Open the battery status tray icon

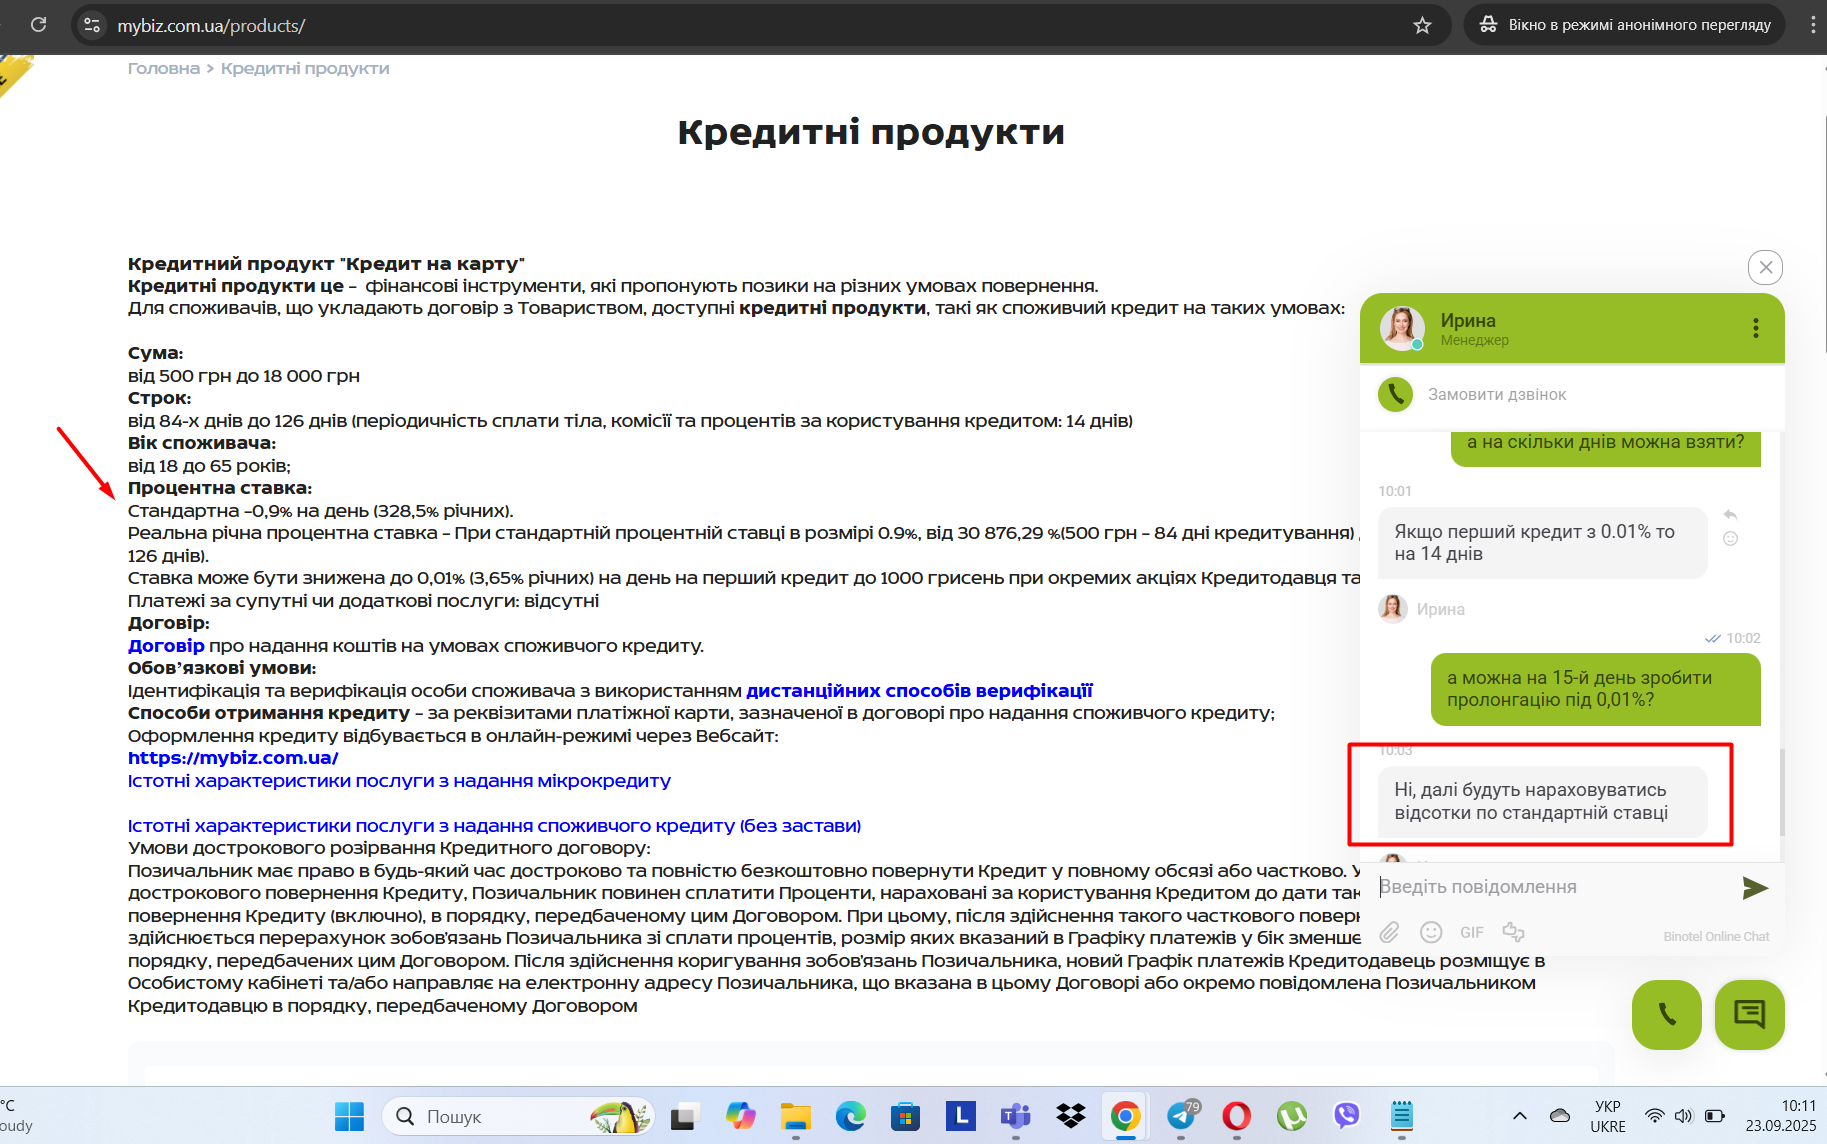1715,1116
